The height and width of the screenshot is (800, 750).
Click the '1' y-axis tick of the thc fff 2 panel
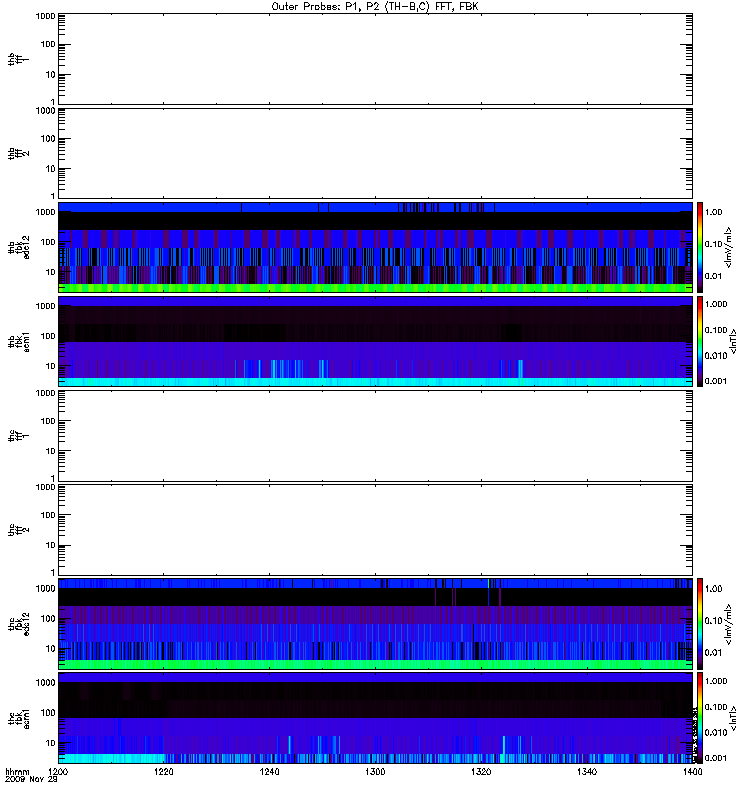click(x=53, y=572)
